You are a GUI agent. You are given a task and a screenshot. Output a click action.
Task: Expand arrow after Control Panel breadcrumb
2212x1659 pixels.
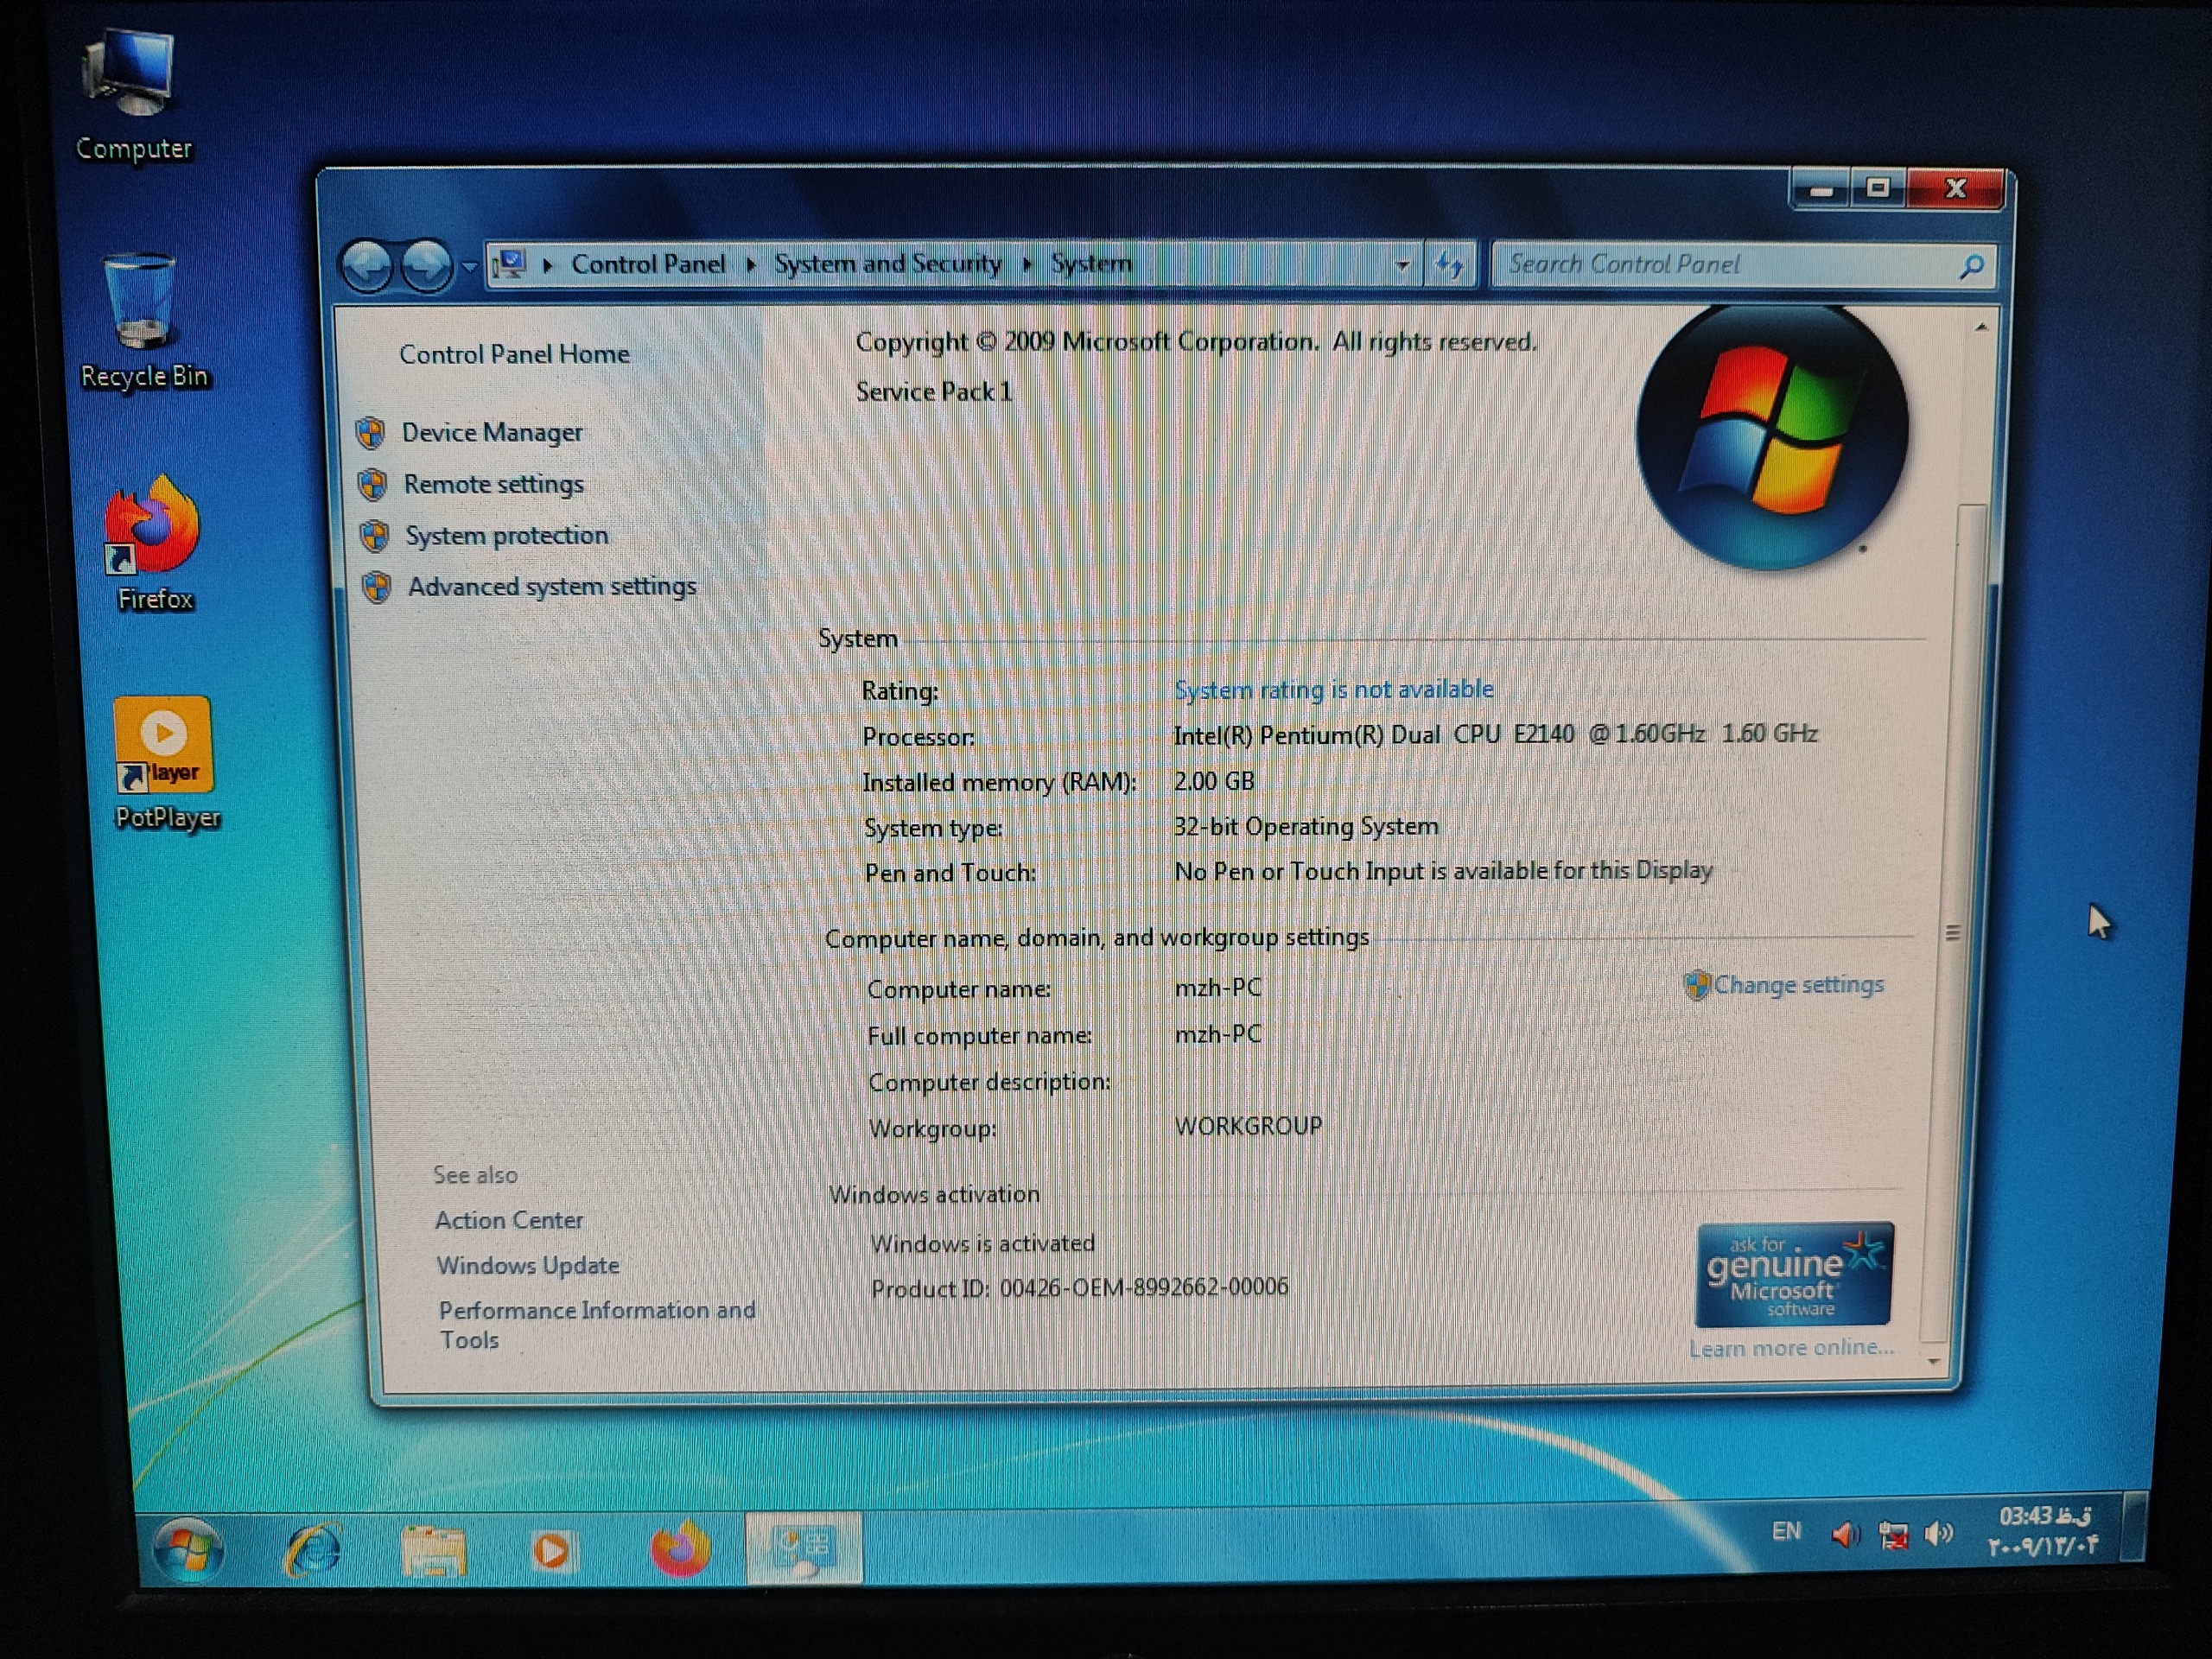[x=750, y=265]
